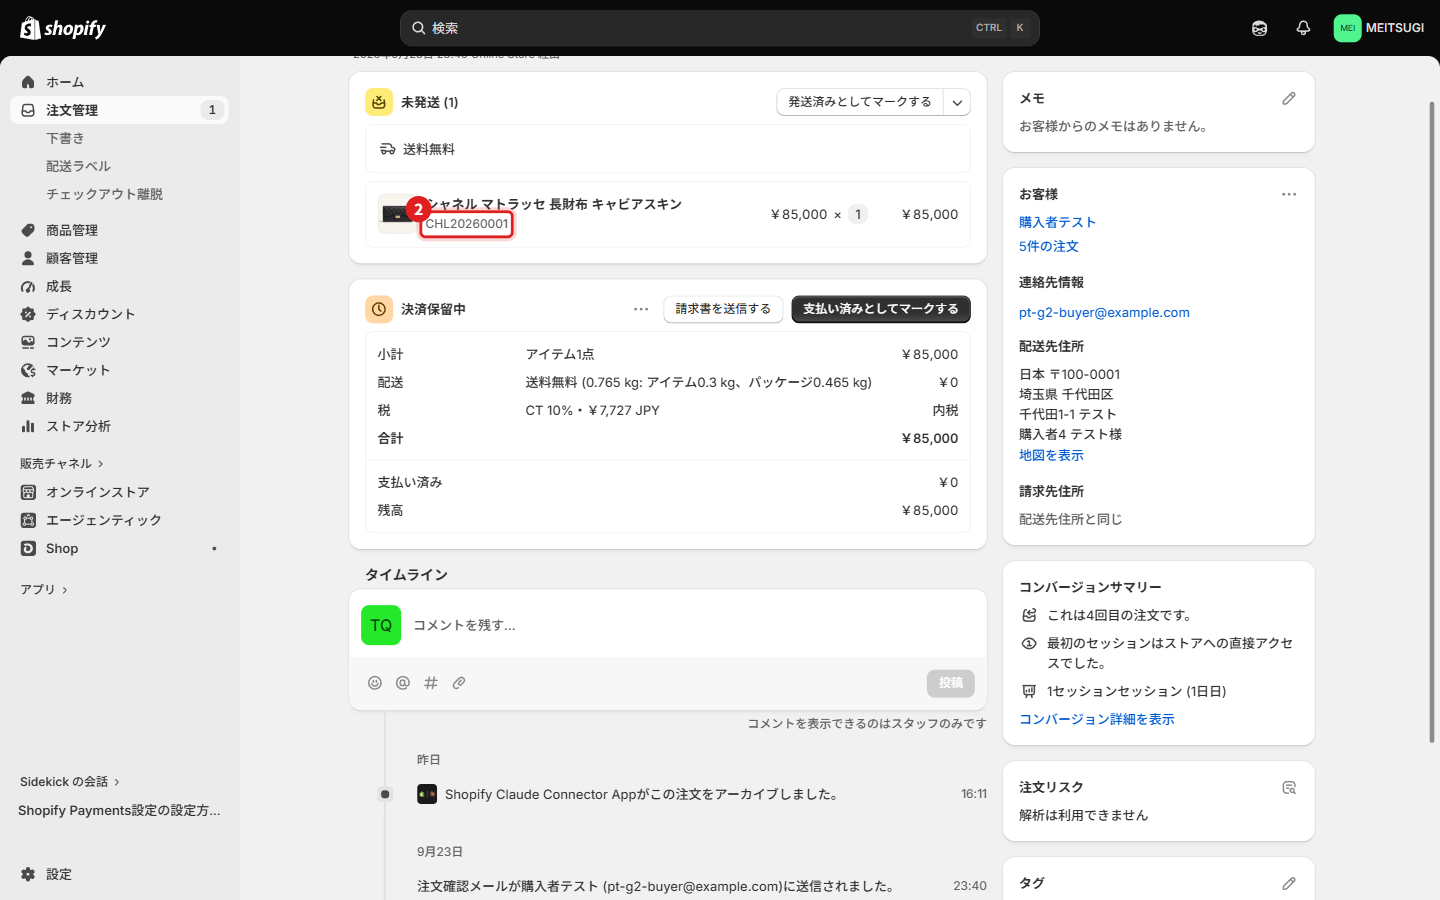
Task: Click the page vertical scrollbar
Action: pos(1432,420)
